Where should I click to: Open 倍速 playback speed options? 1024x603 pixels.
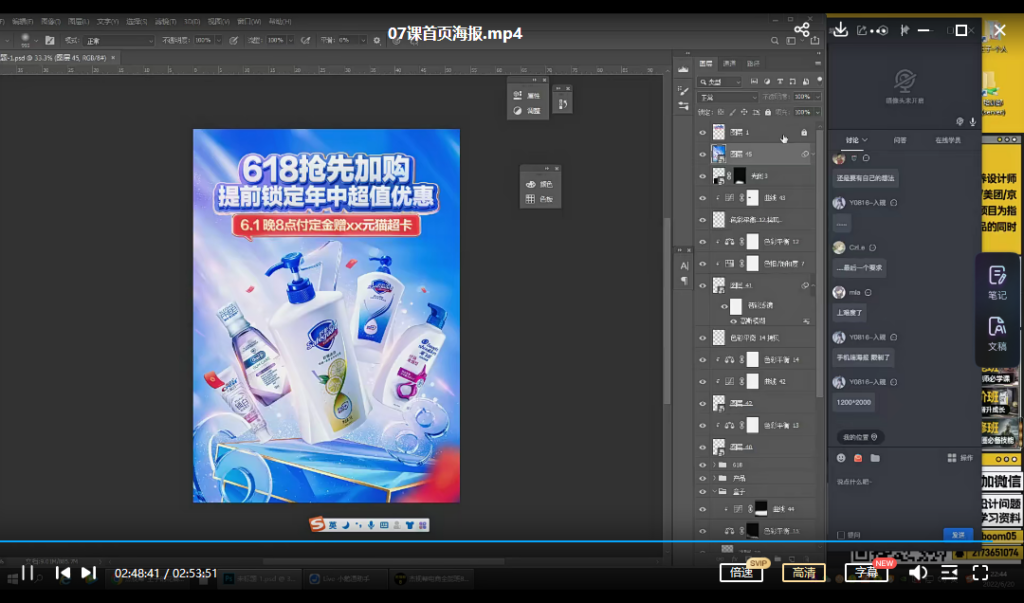pyautogui.click(x=741, y=573)
